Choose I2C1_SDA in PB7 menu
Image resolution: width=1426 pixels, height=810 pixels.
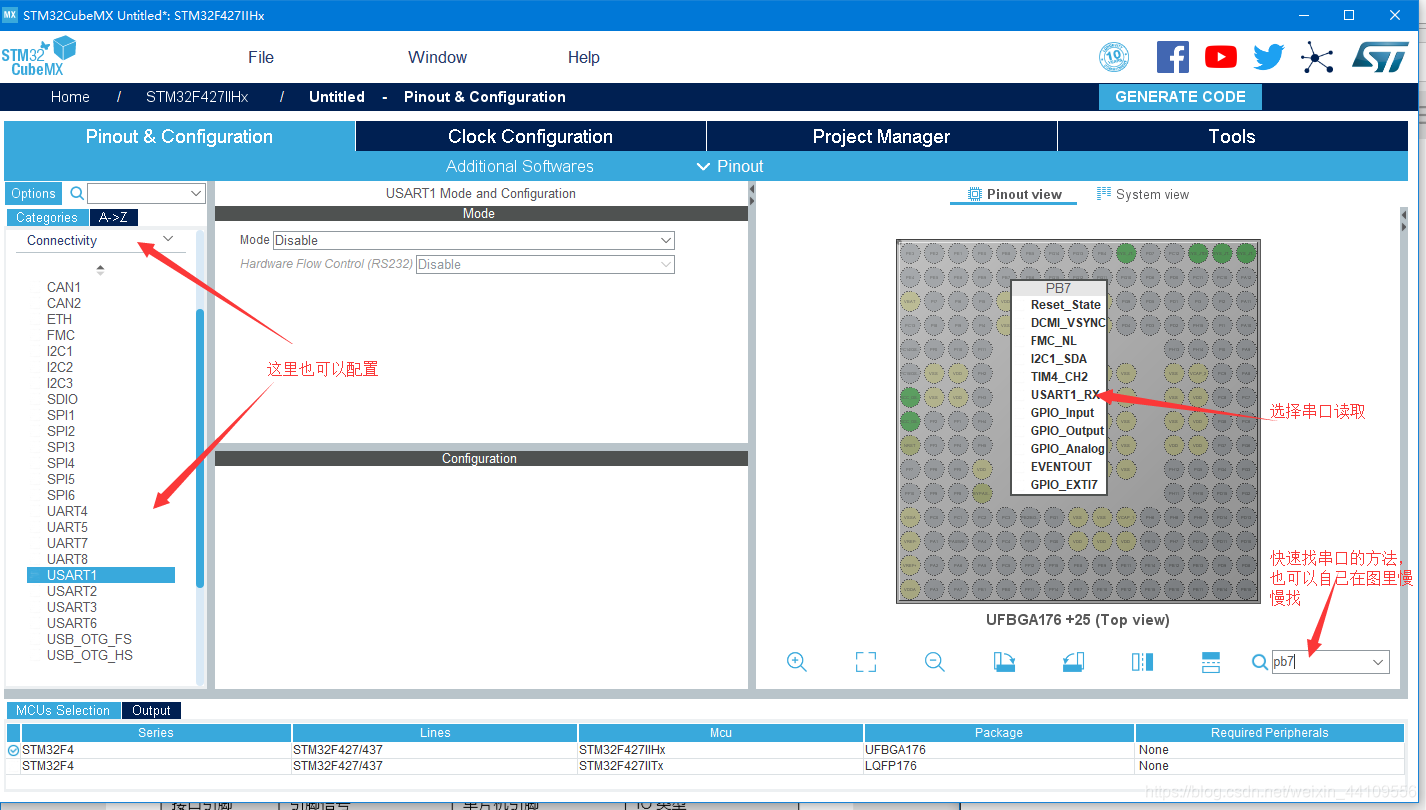[x=1059, y=359]
